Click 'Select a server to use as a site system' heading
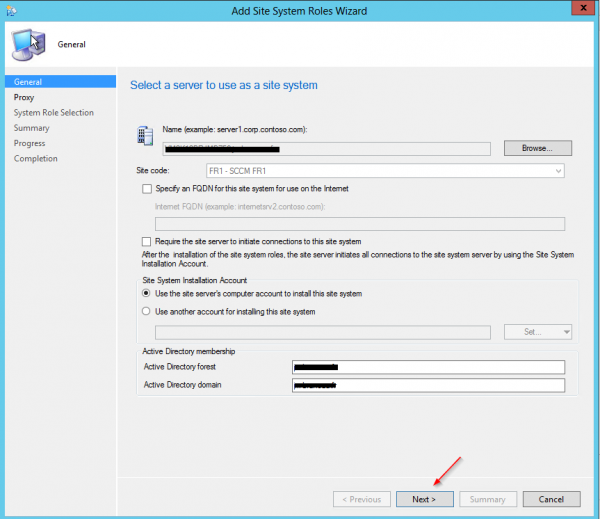 coord(224,85)
